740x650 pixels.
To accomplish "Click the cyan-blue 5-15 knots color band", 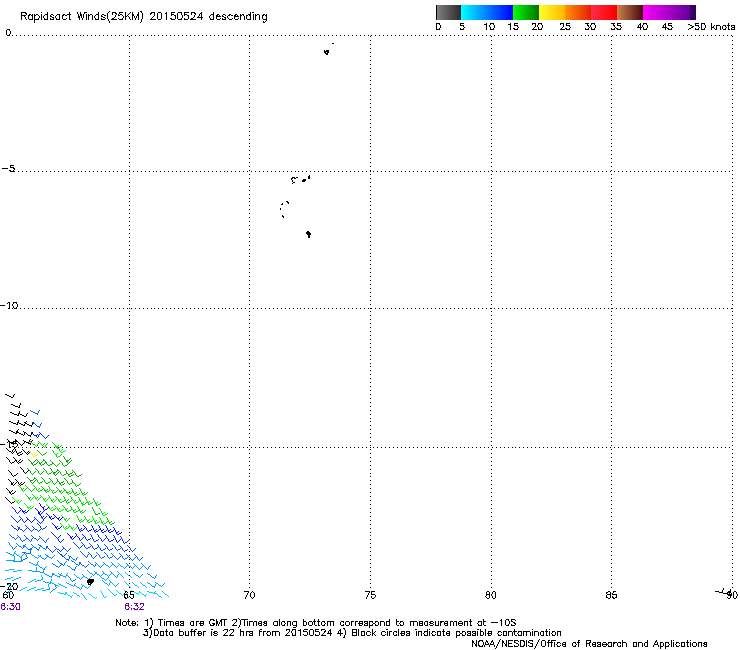I will point(487,12).
